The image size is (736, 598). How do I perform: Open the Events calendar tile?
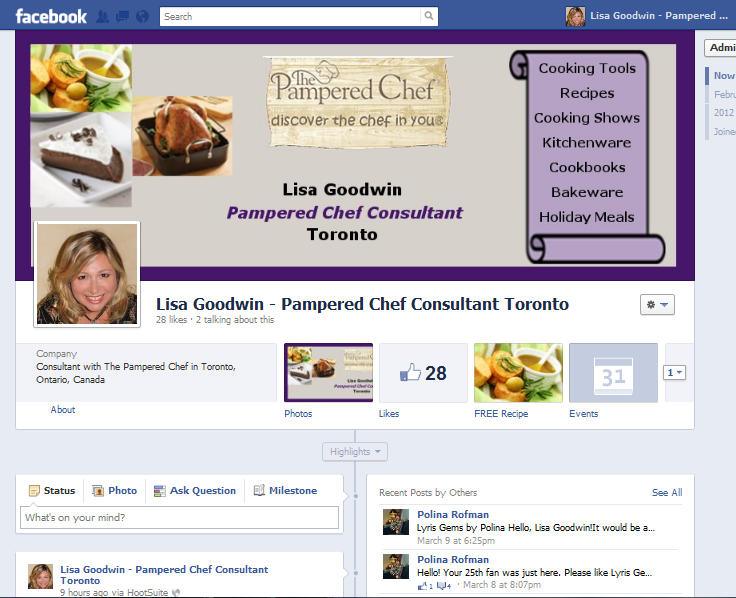pyautogui.click(x=613, y=373)
